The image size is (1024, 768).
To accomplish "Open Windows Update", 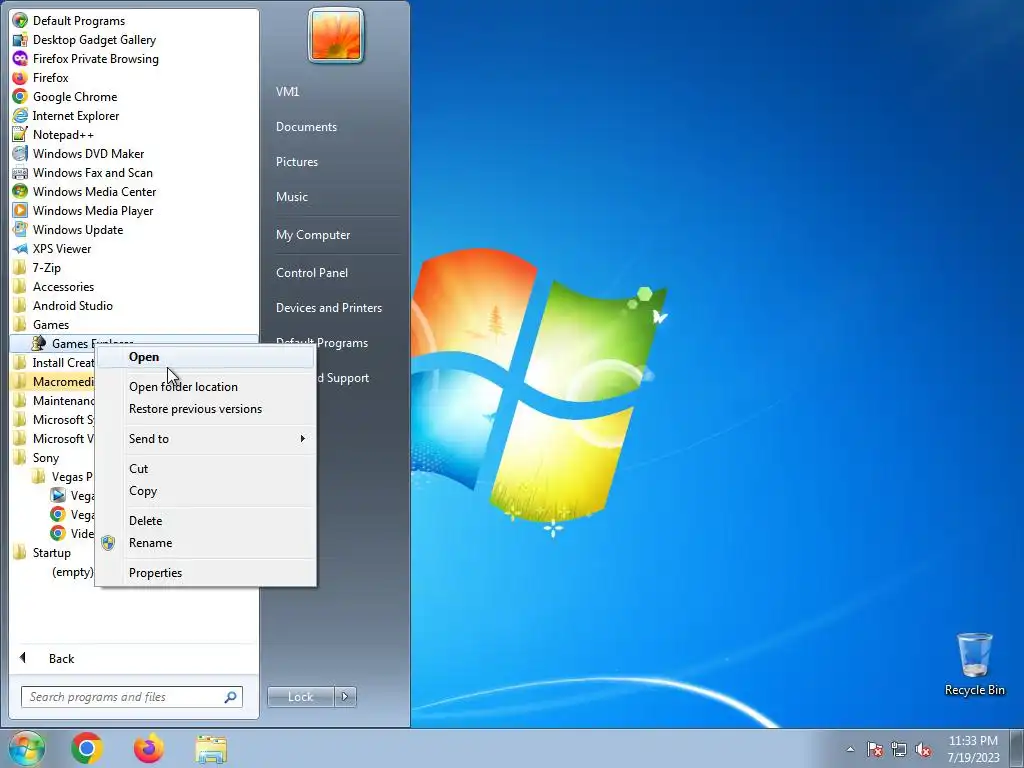I will pos(68,229).
